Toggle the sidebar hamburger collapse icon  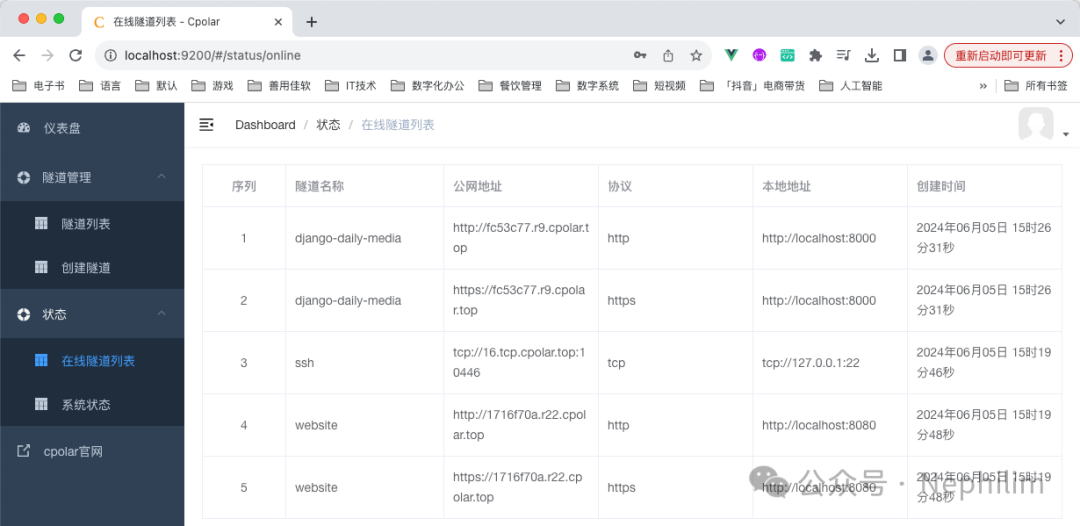(206, 125)
